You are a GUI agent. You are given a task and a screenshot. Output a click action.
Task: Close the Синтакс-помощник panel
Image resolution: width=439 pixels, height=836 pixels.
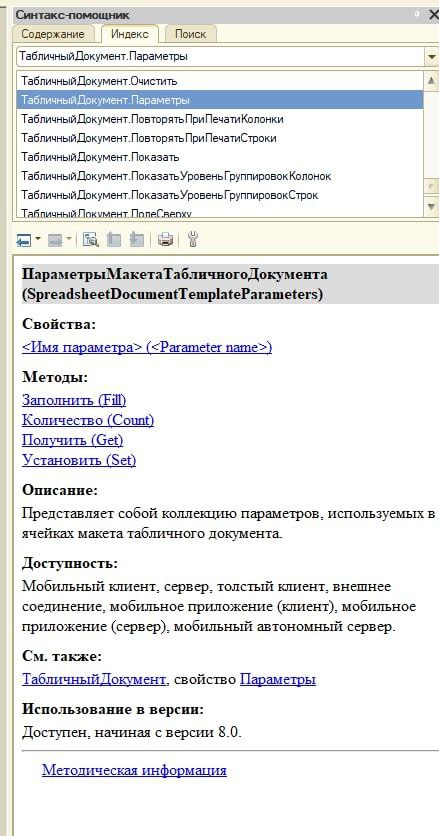tap(433, 15)
